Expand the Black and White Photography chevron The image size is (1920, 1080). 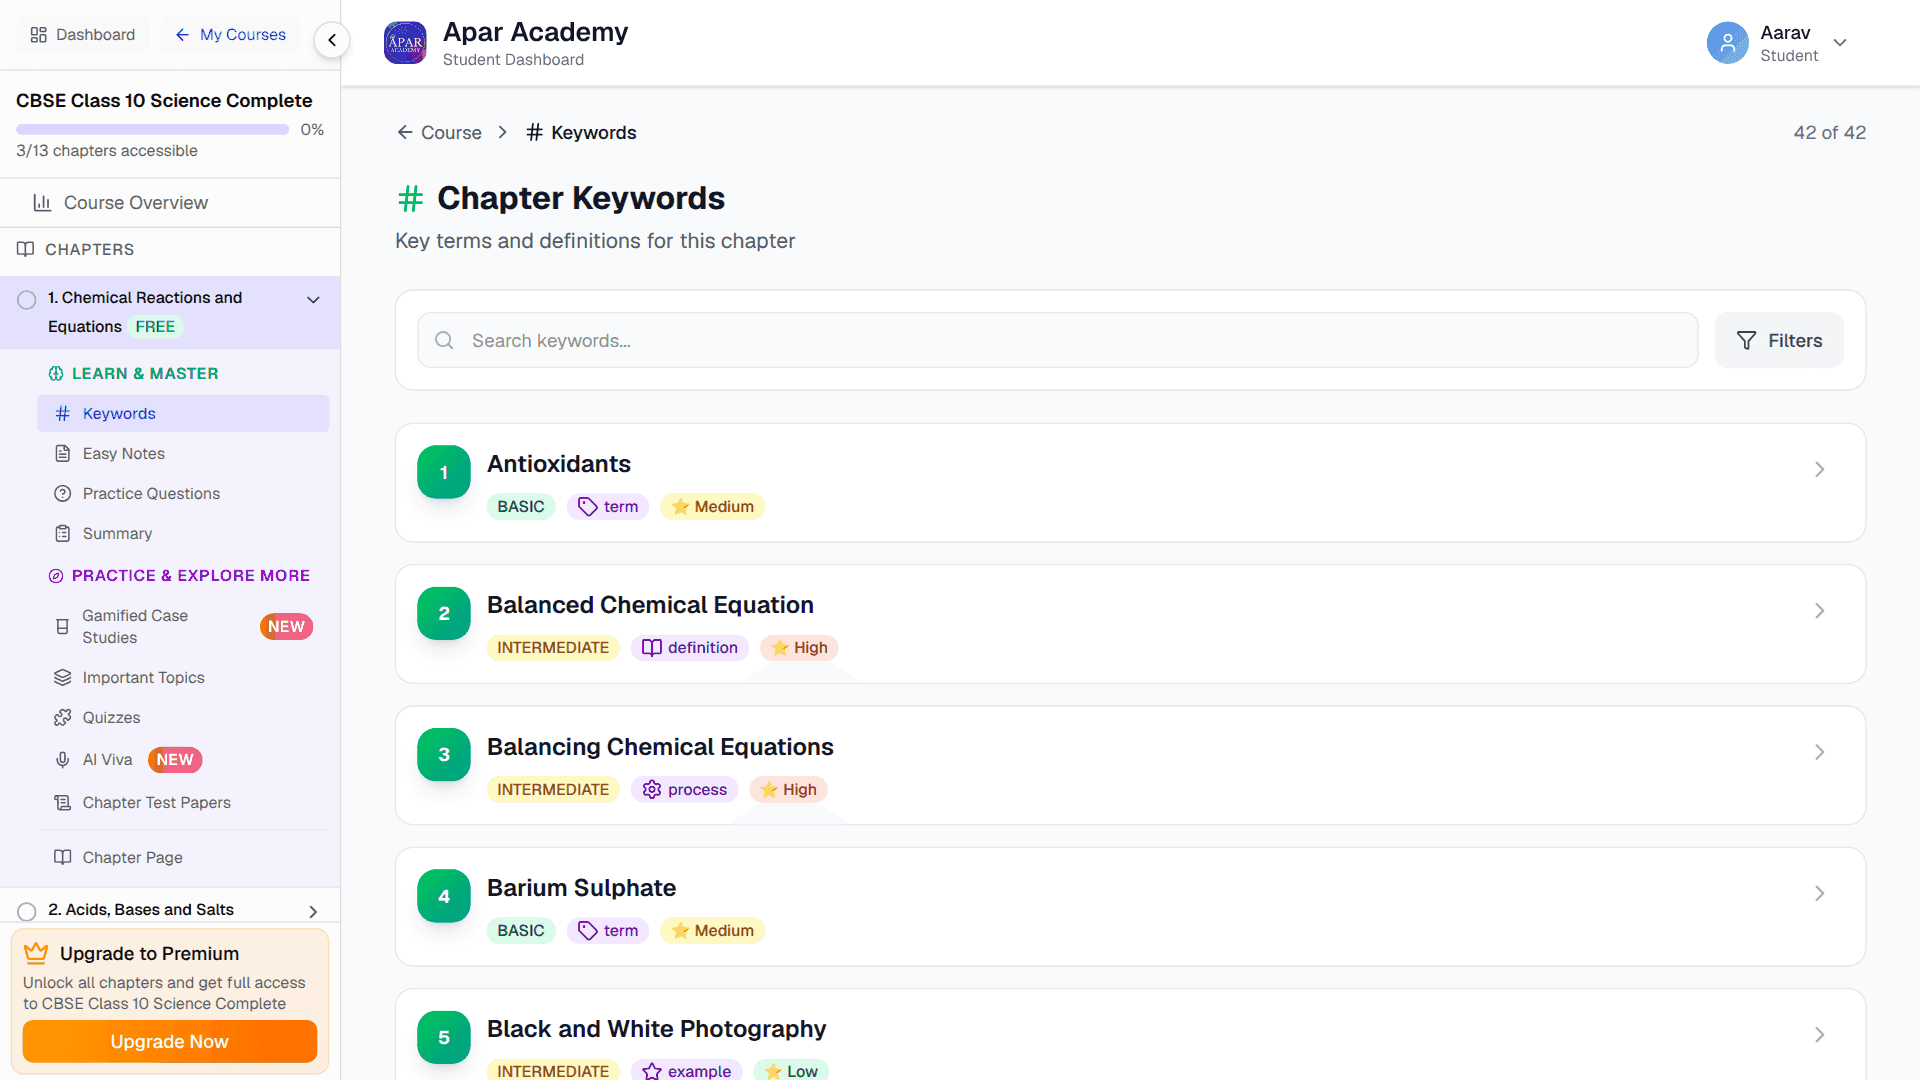(1820, 1035)
